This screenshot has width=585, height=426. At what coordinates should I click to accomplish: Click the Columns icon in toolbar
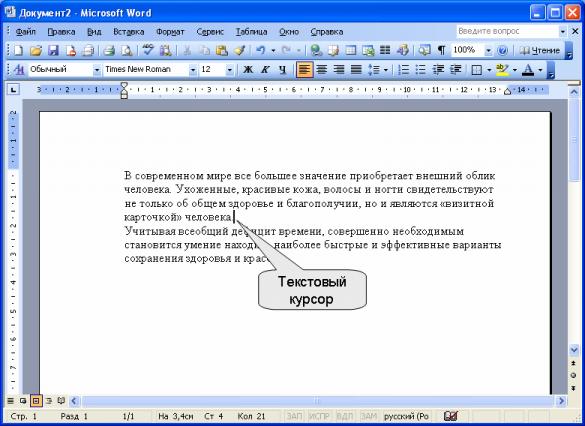click(x=385, y=50)
